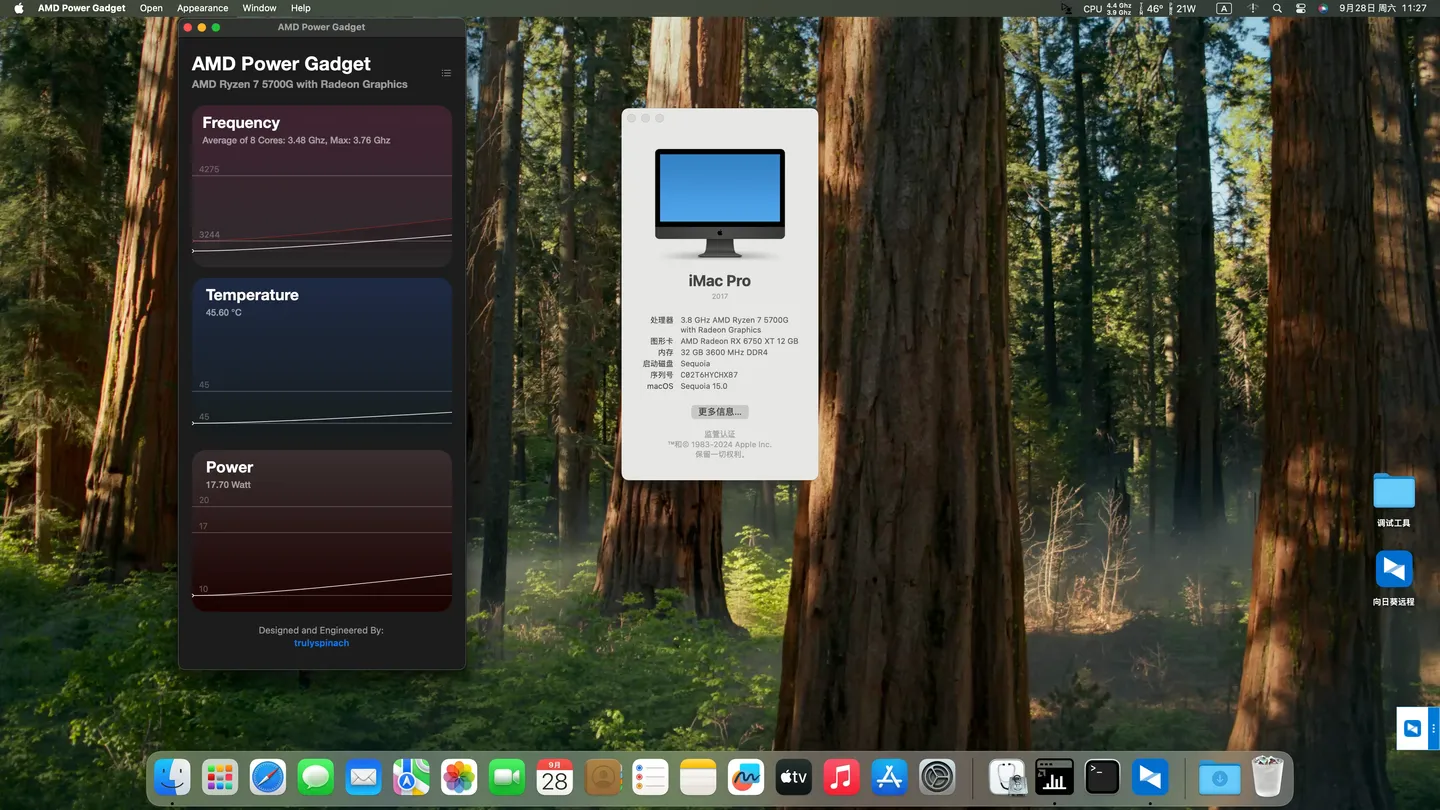This screenshot has height=810, width=1440.
Task: Open Safari from the dock
Action: coord(267,777)
